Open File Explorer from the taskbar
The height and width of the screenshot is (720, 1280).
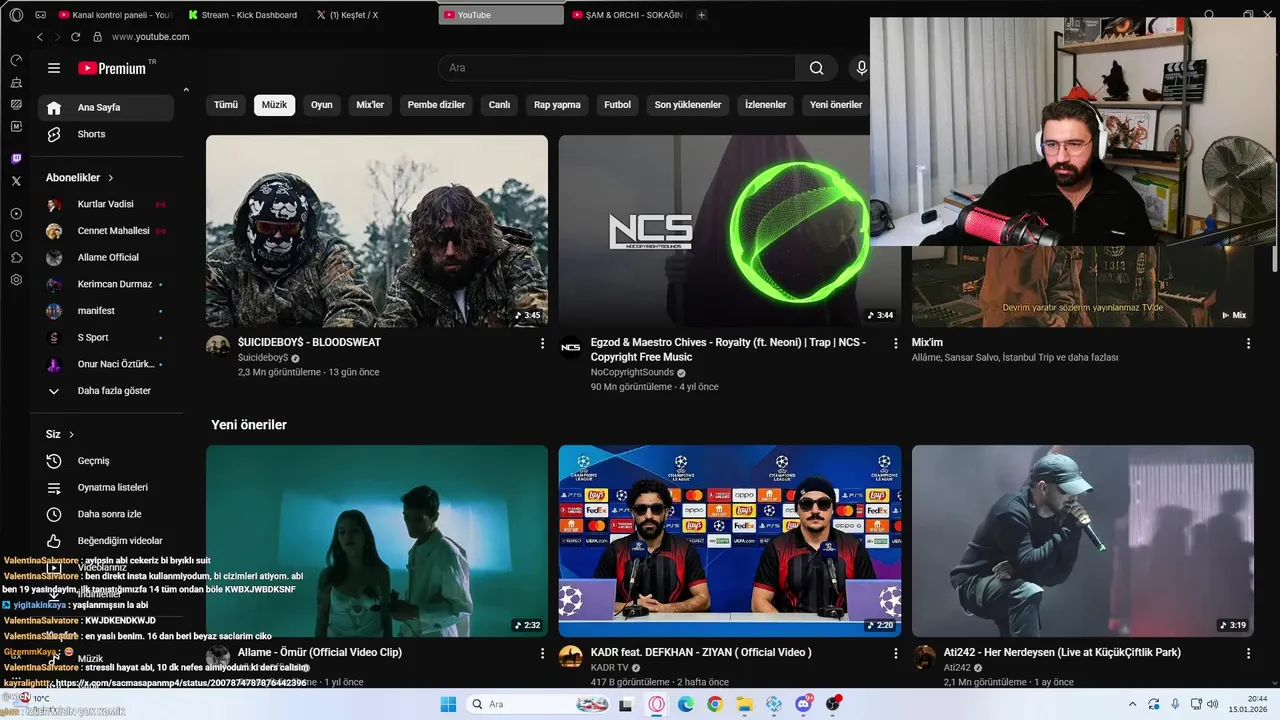tap(744, 704)
